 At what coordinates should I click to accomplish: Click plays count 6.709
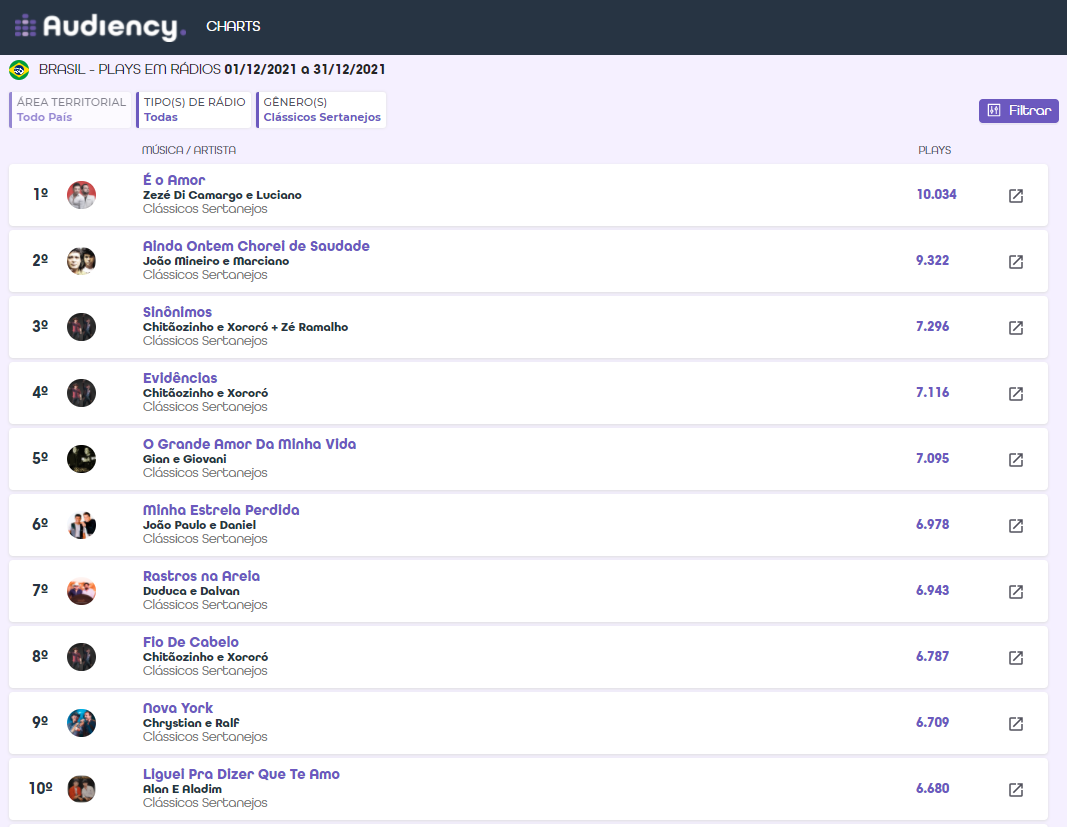pyautogui.click(x=932, y=723)
